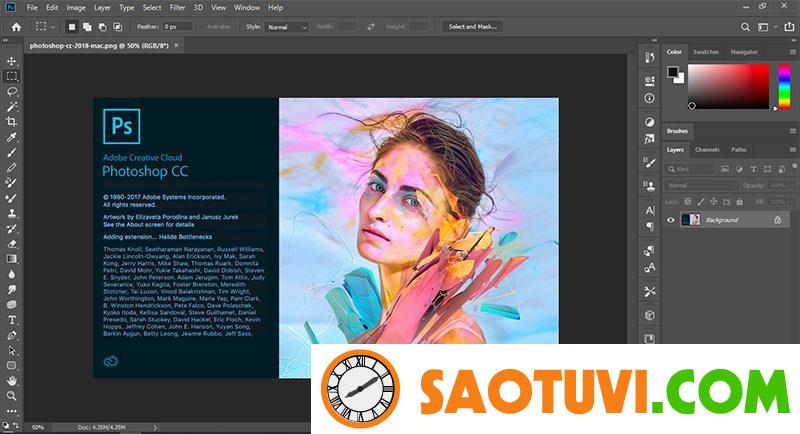Image resolution: width=800 pixels, height=434 pixels.
Task: Open the Paragraph panel icon
Action: click(649, 226)
